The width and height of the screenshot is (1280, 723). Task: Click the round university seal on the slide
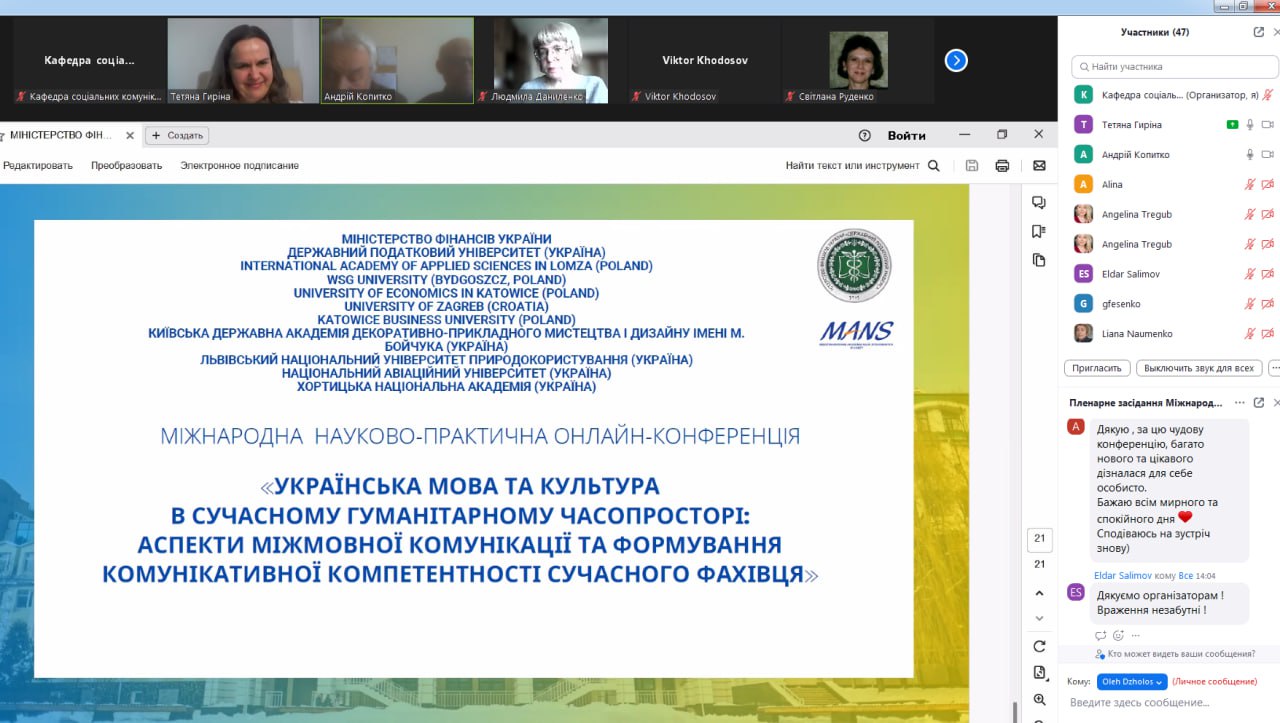point(855,267)
